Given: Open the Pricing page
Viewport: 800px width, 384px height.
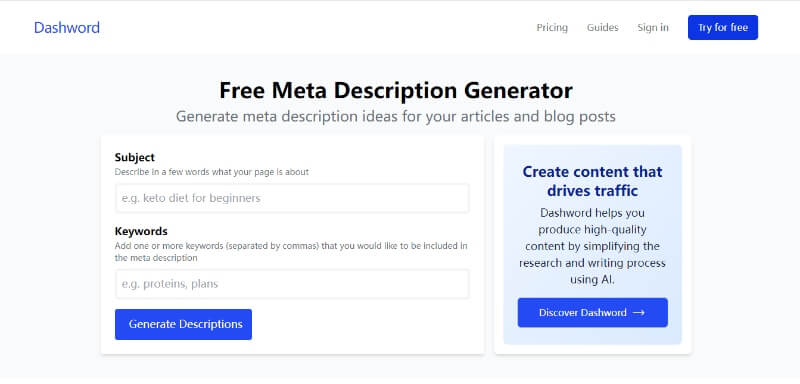Looking at the screenshot, I should [x=552, y=28].
